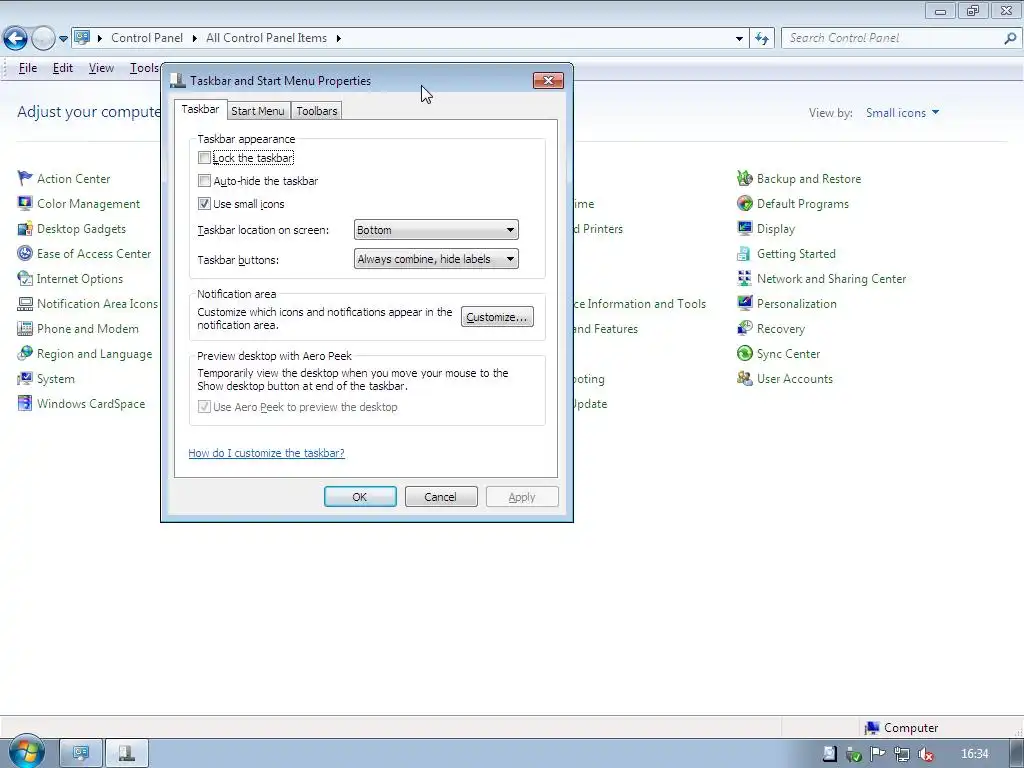Open System icon
Viewport: 1024px width, 768px height.
25,379
